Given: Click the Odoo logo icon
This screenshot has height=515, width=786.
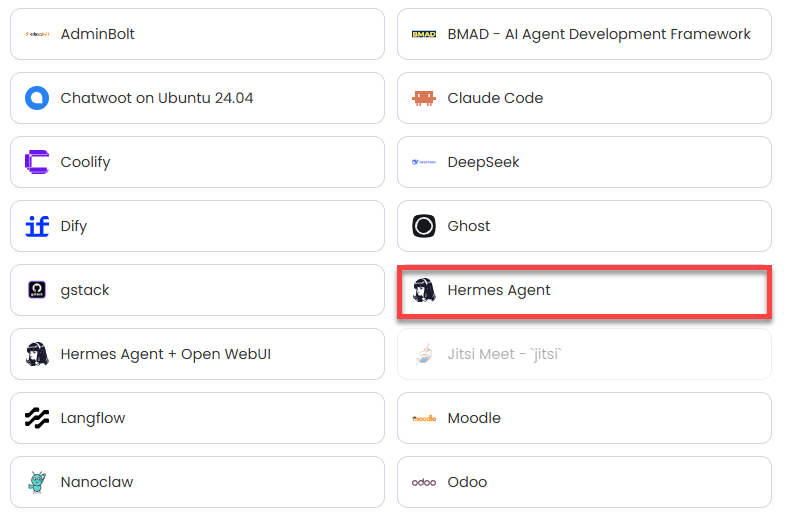Looking at the screenshot, I should pyautogui.click(x=424, y=482).
